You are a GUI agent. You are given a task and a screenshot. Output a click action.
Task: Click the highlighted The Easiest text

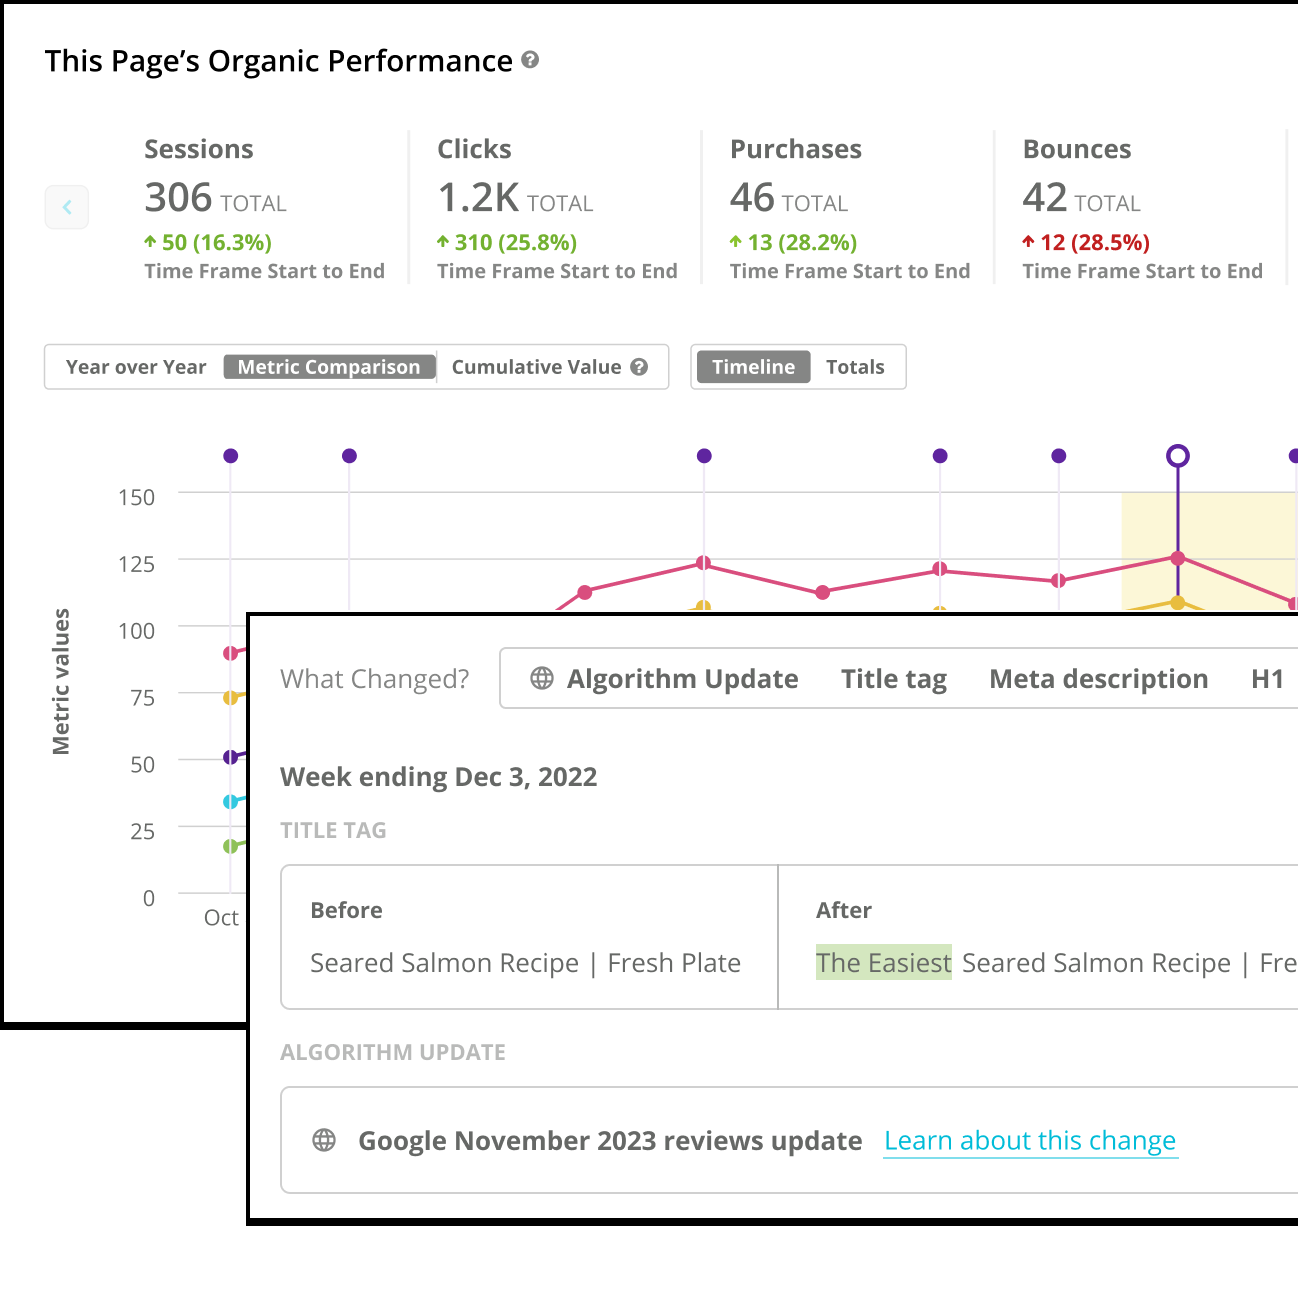(x=883, y=962)
